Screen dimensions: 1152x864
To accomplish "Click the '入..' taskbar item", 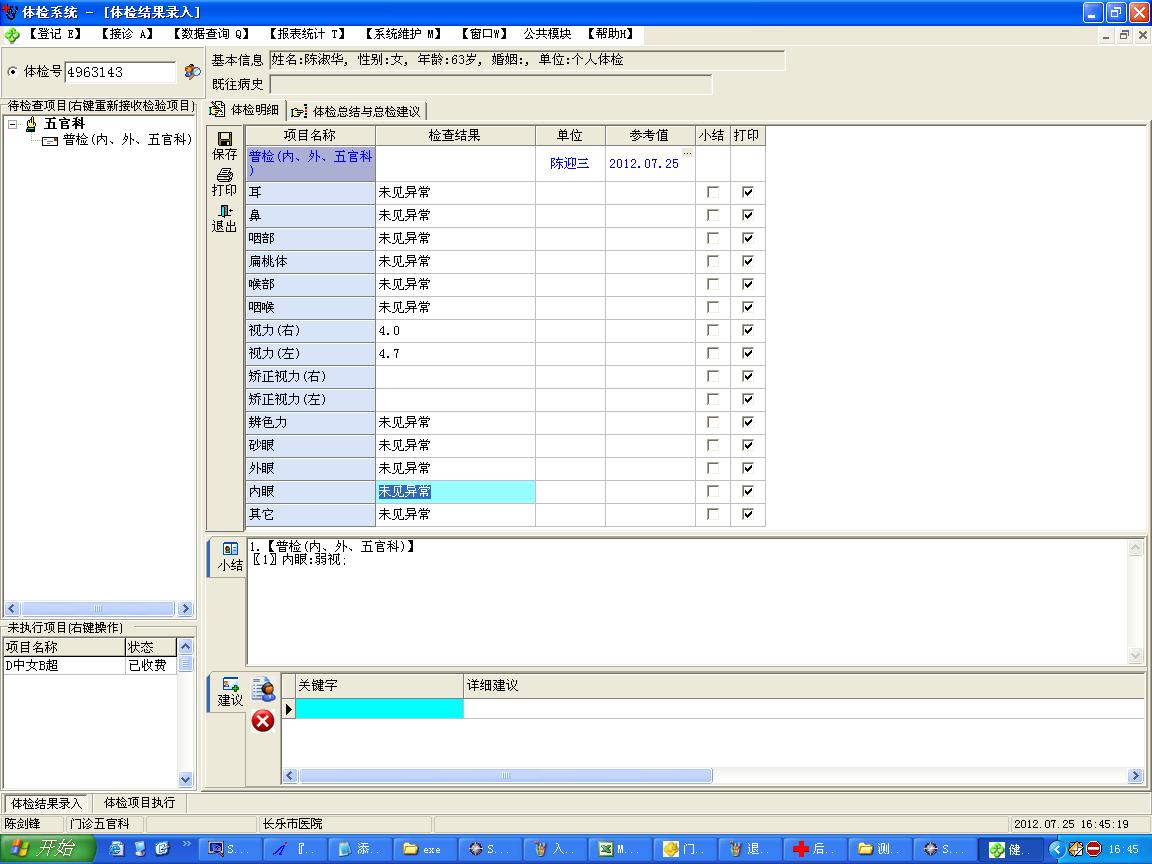I will (553, 849).
